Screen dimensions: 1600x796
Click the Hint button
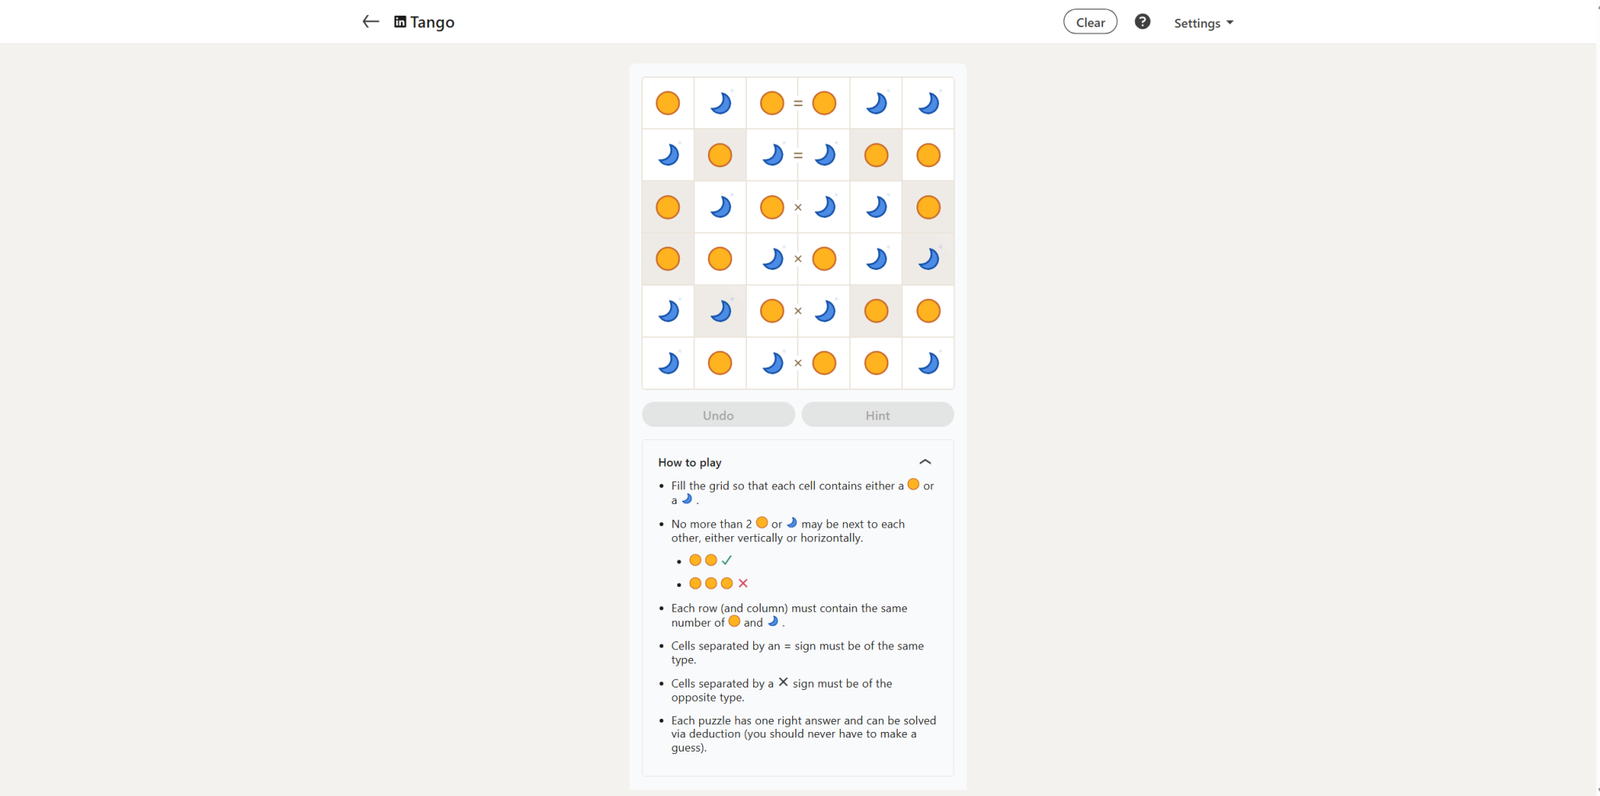[877, 415]
